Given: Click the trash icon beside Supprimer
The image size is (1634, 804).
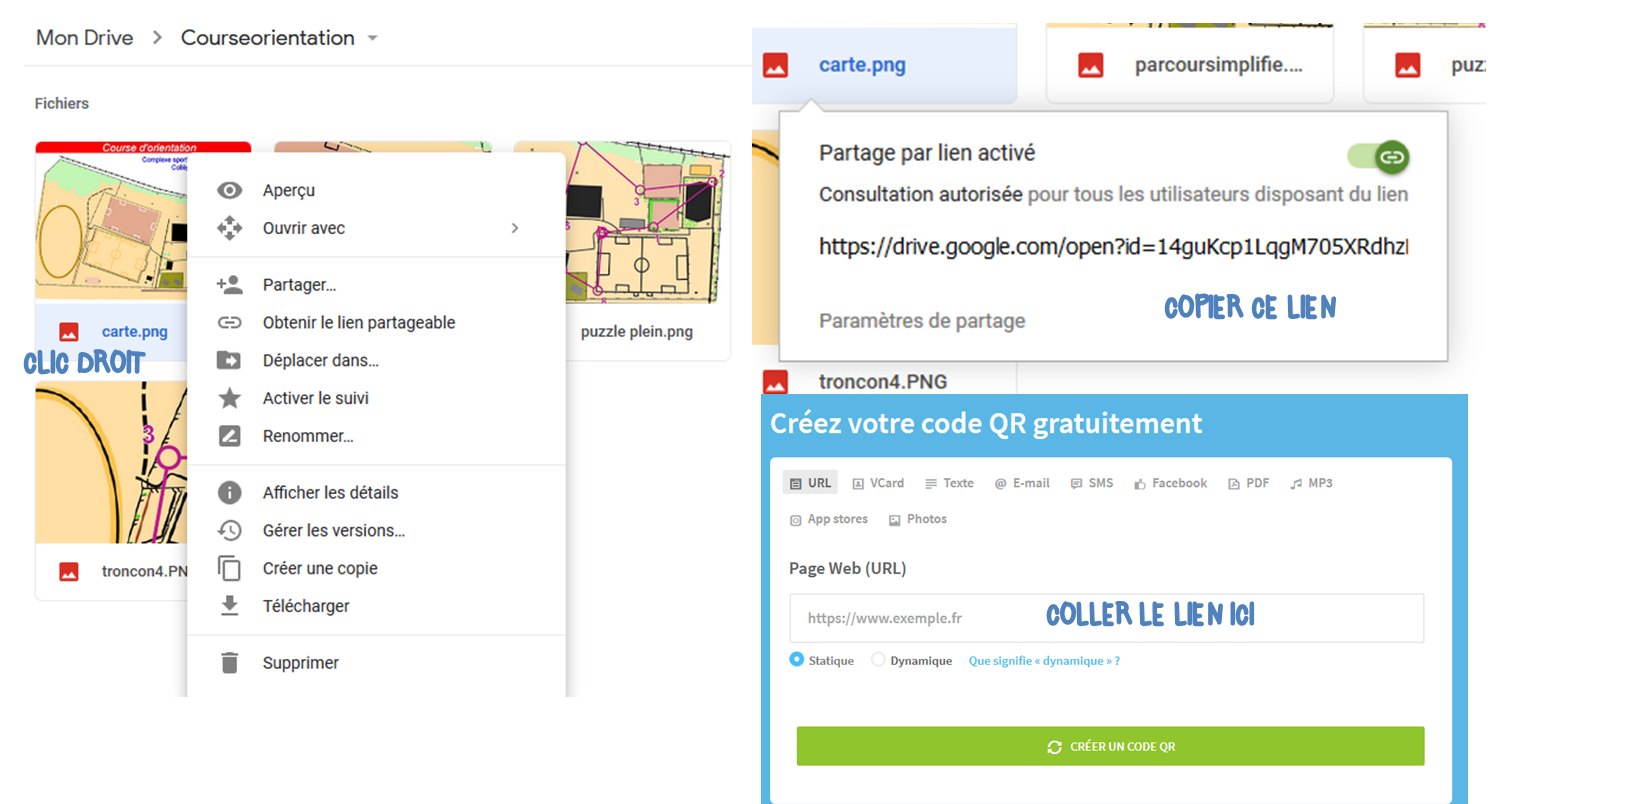Looking at the screenshot, I should [x=230, y=663].
